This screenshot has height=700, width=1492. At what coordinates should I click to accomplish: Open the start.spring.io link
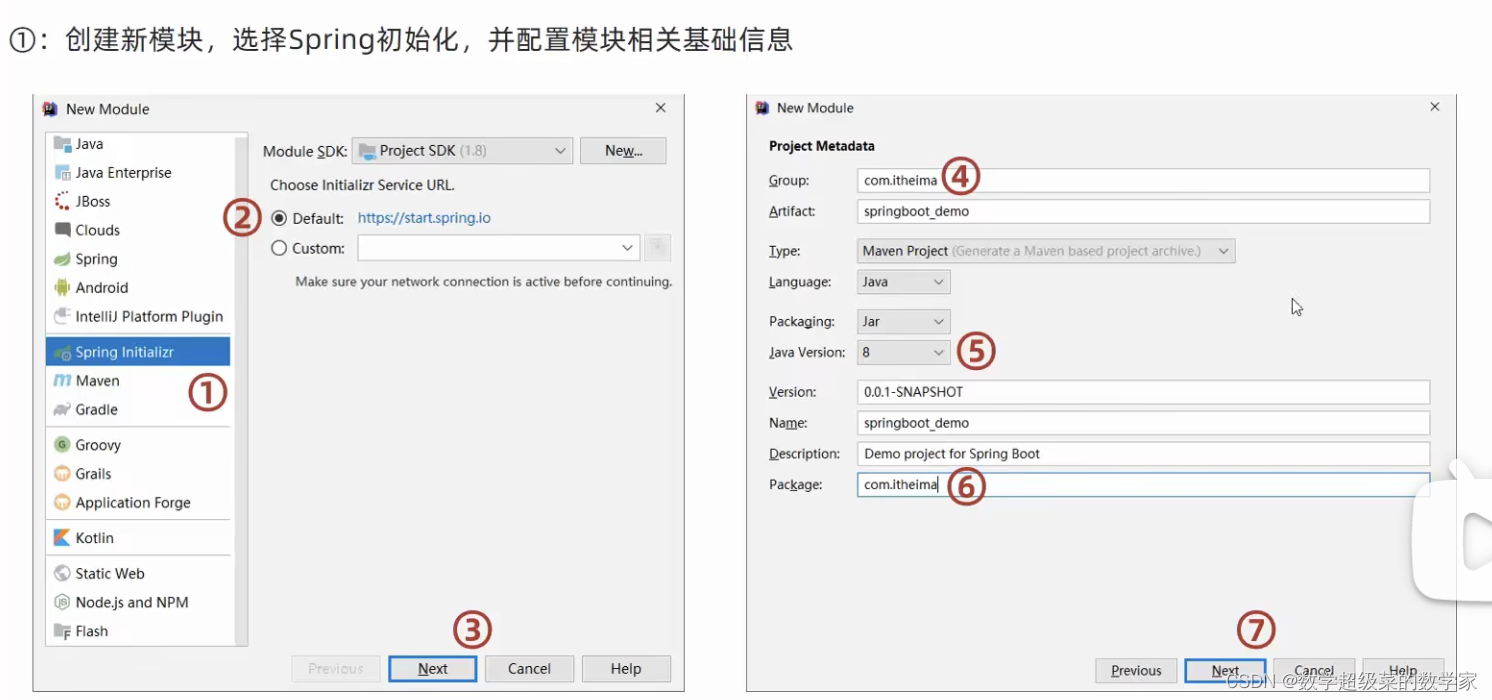tap(424, 218)
